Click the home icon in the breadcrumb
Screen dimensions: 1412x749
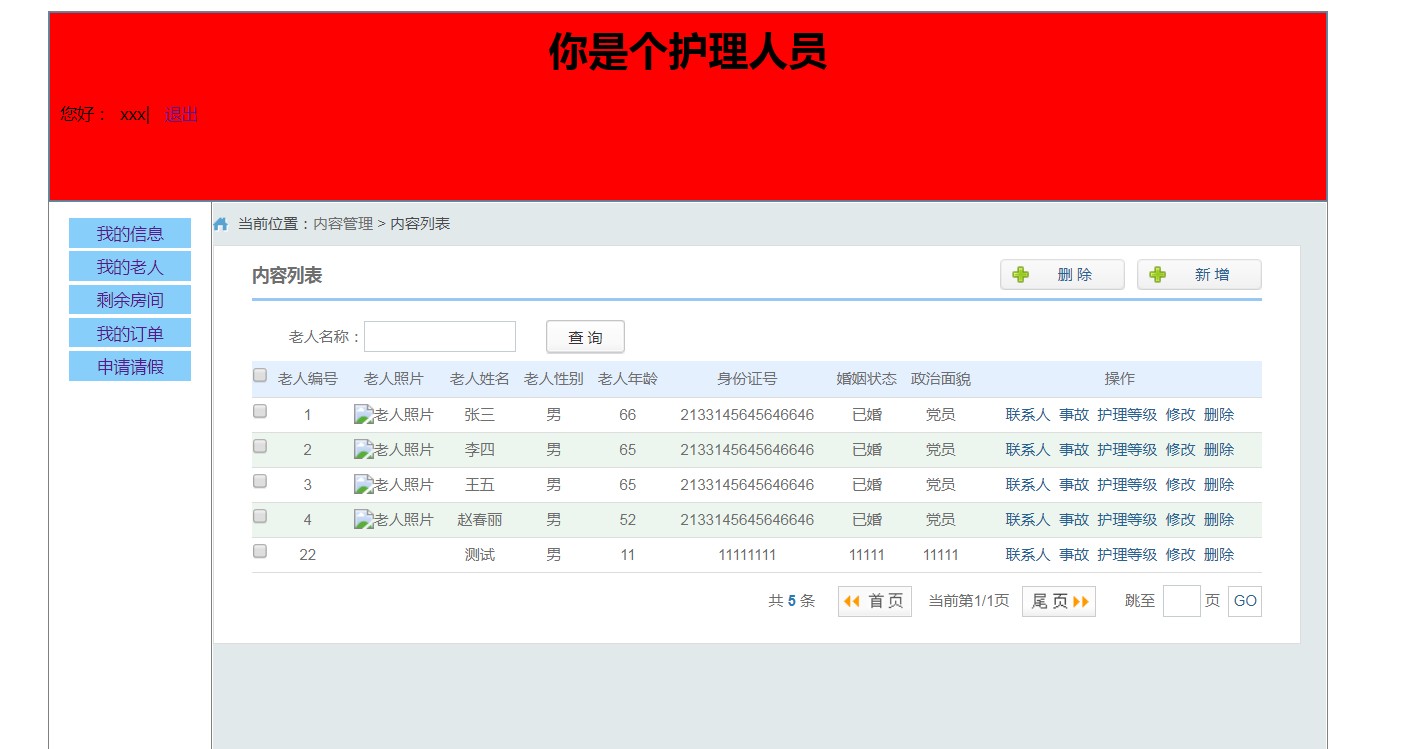click(x=221, y=224)
